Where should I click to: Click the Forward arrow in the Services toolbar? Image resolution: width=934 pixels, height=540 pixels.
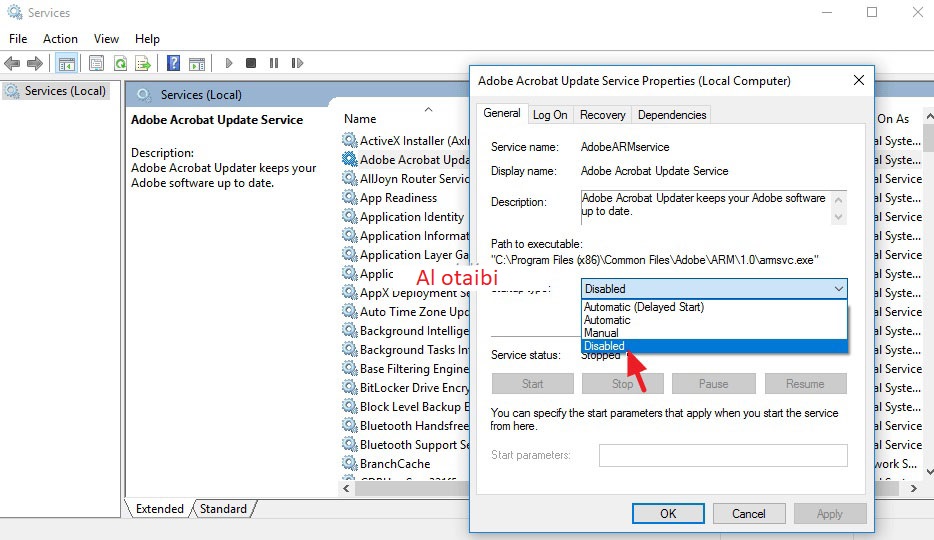35,63
